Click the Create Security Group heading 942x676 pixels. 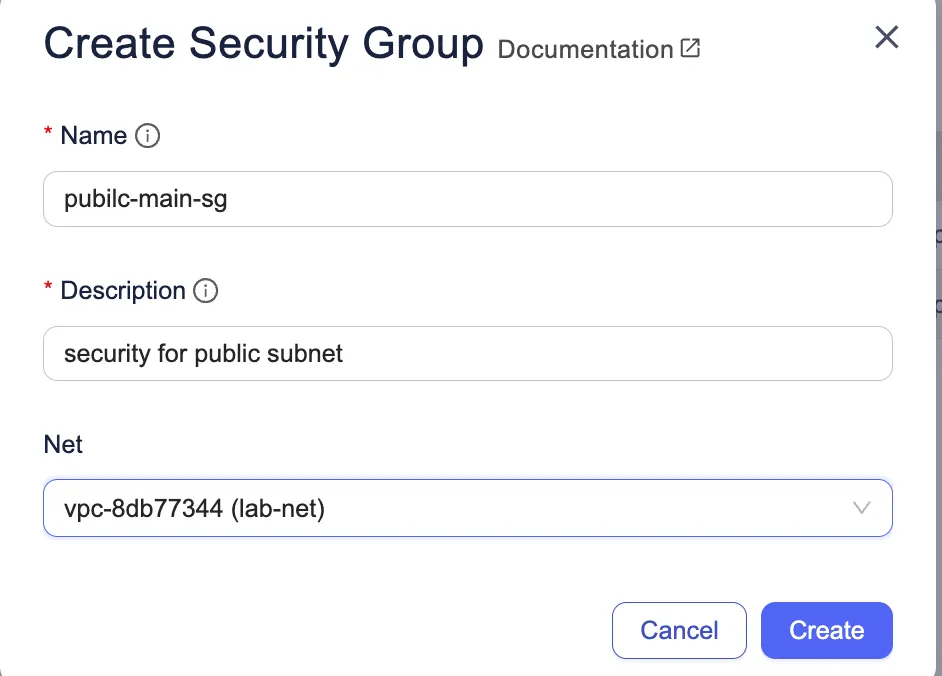[263, 44]
